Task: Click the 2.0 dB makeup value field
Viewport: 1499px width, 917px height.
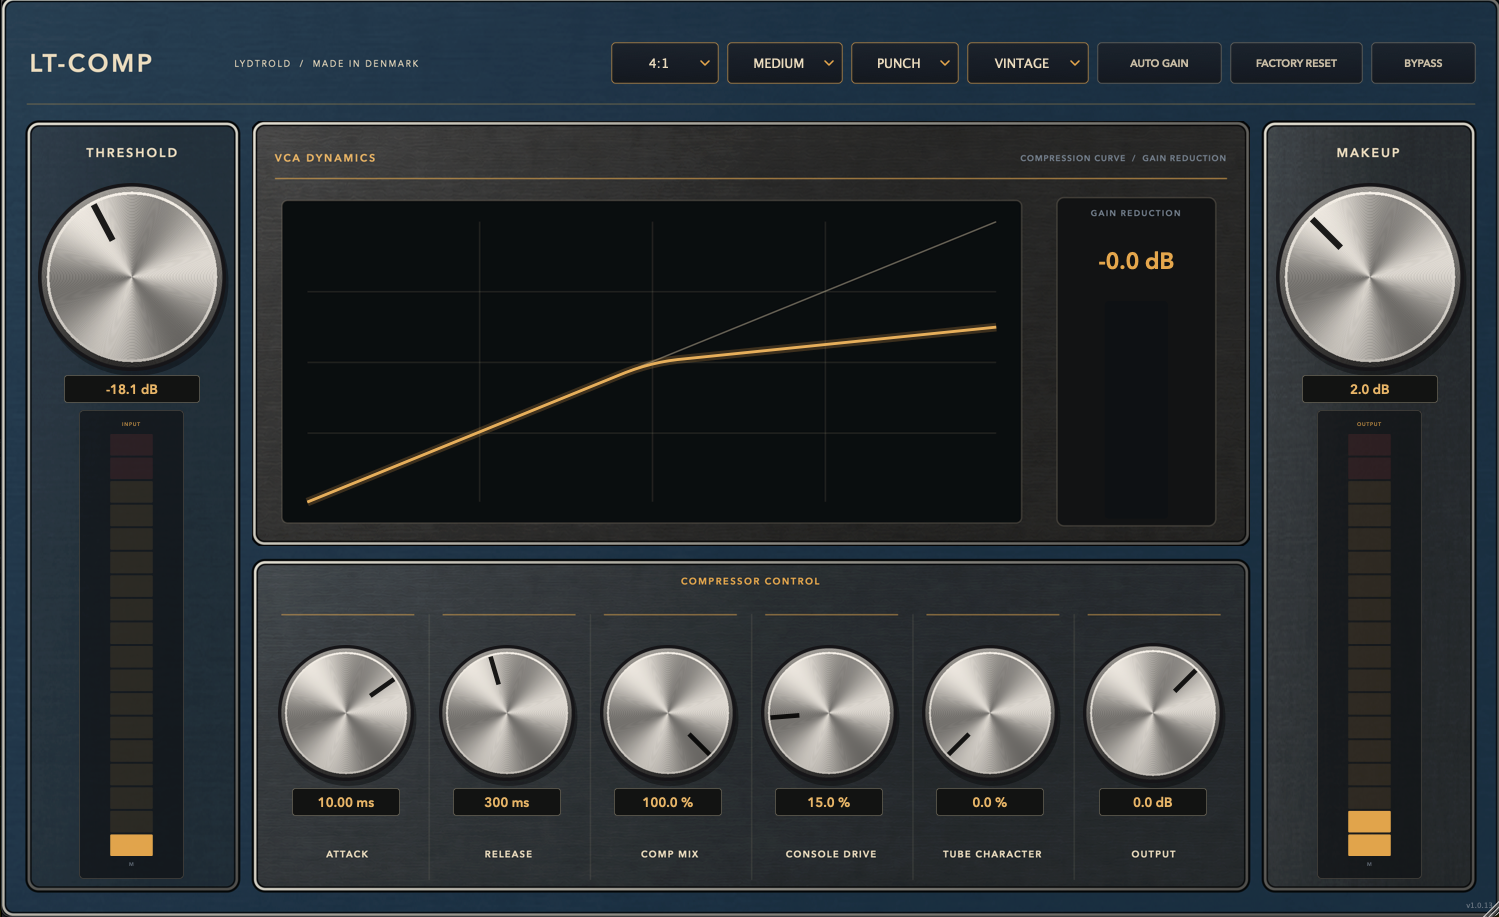Action: [1370, 389]
